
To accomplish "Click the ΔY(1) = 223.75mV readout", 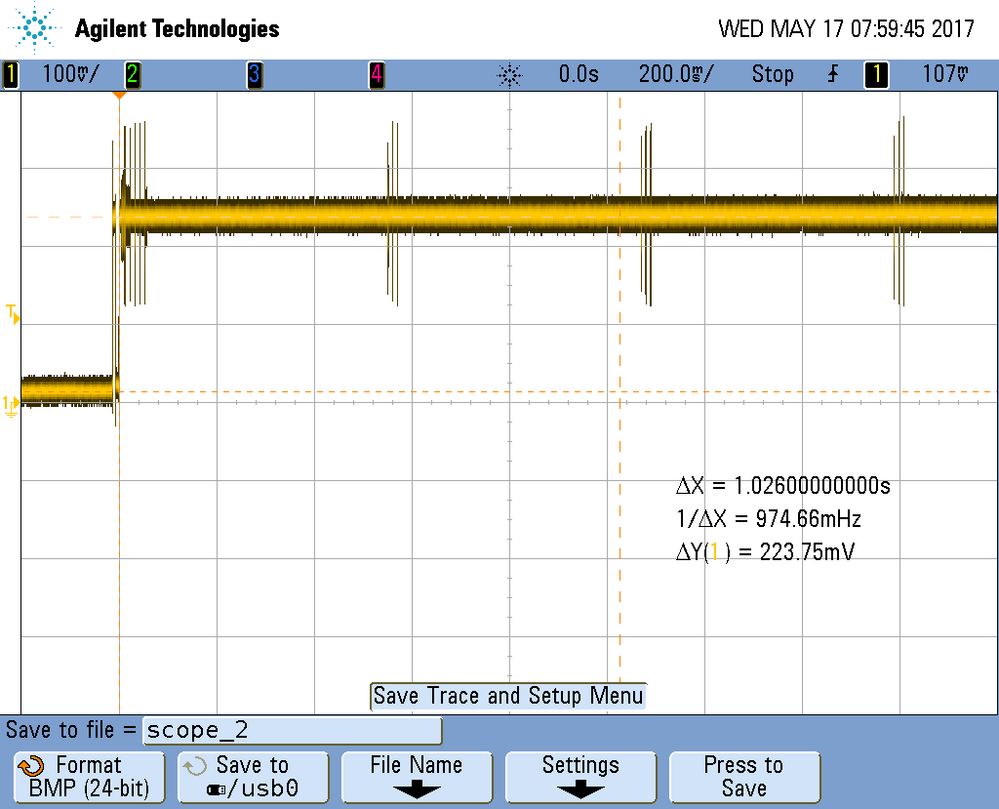I will click(x=765, y=552).
